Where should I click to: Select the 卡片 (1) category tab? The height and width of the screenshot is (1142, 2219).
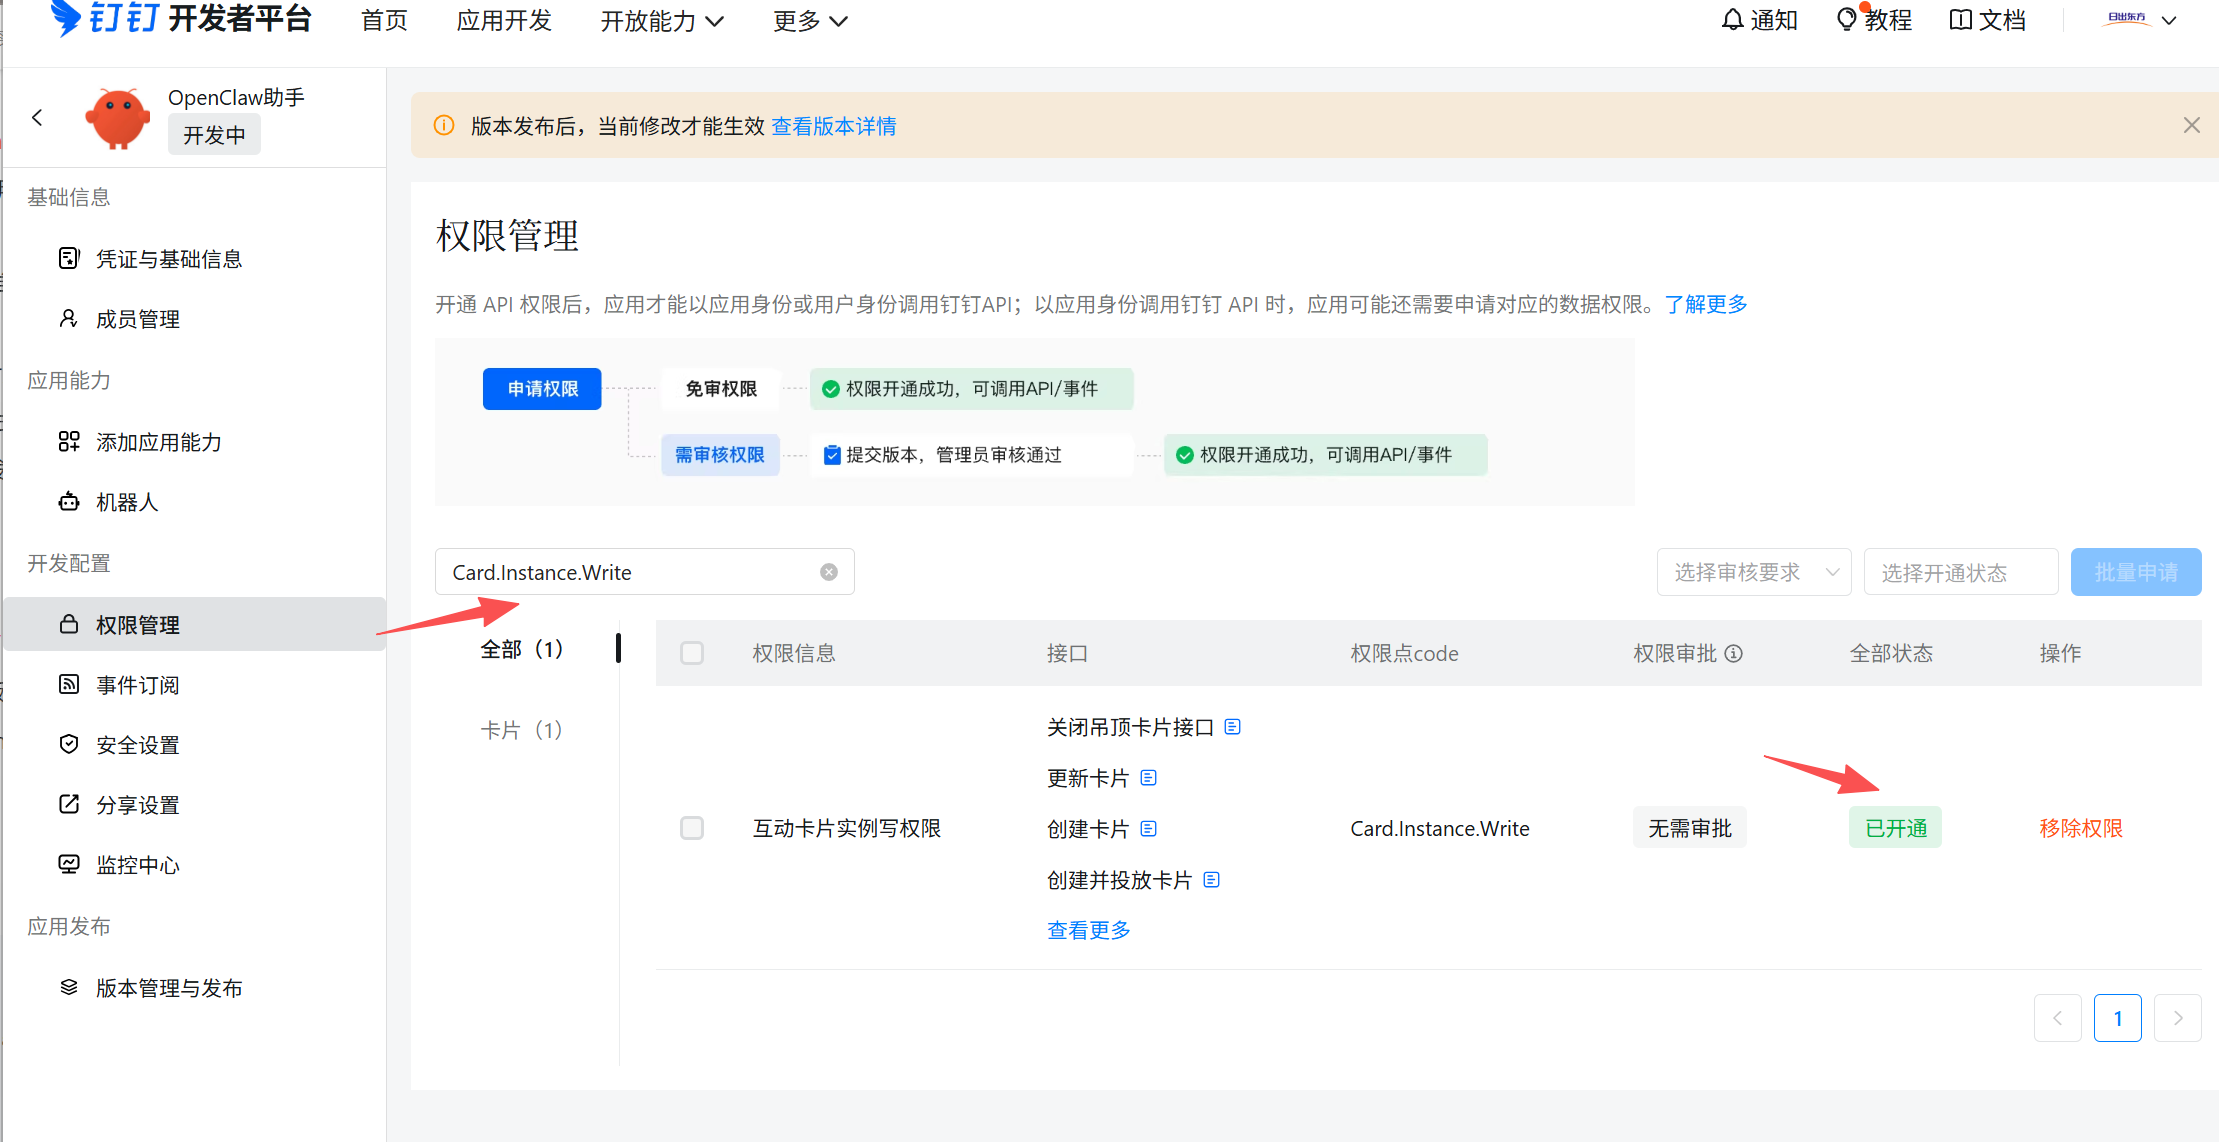522,730
